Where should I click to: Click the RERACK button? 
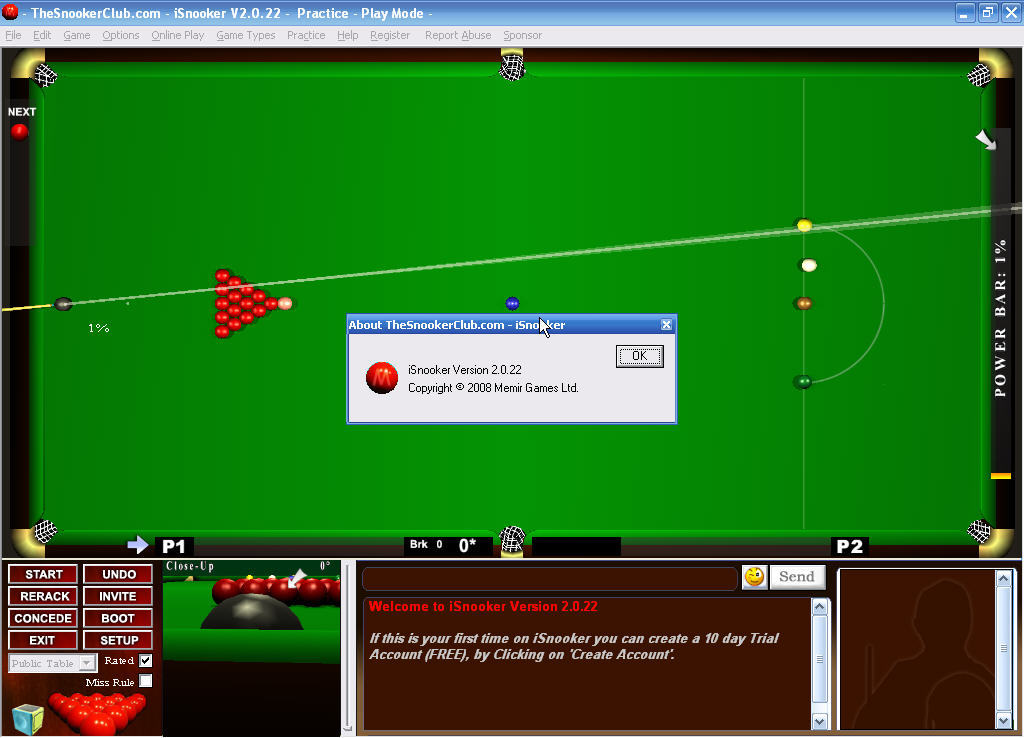pyautogui.click(x=43, y=596)
